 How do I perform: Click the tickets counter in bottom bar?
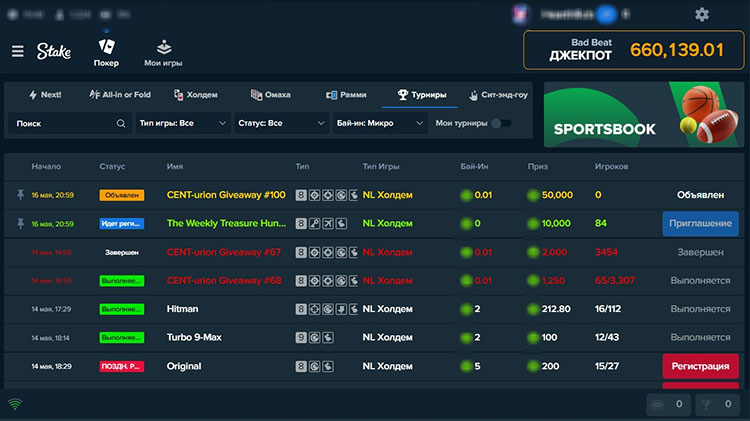[668, 404]
